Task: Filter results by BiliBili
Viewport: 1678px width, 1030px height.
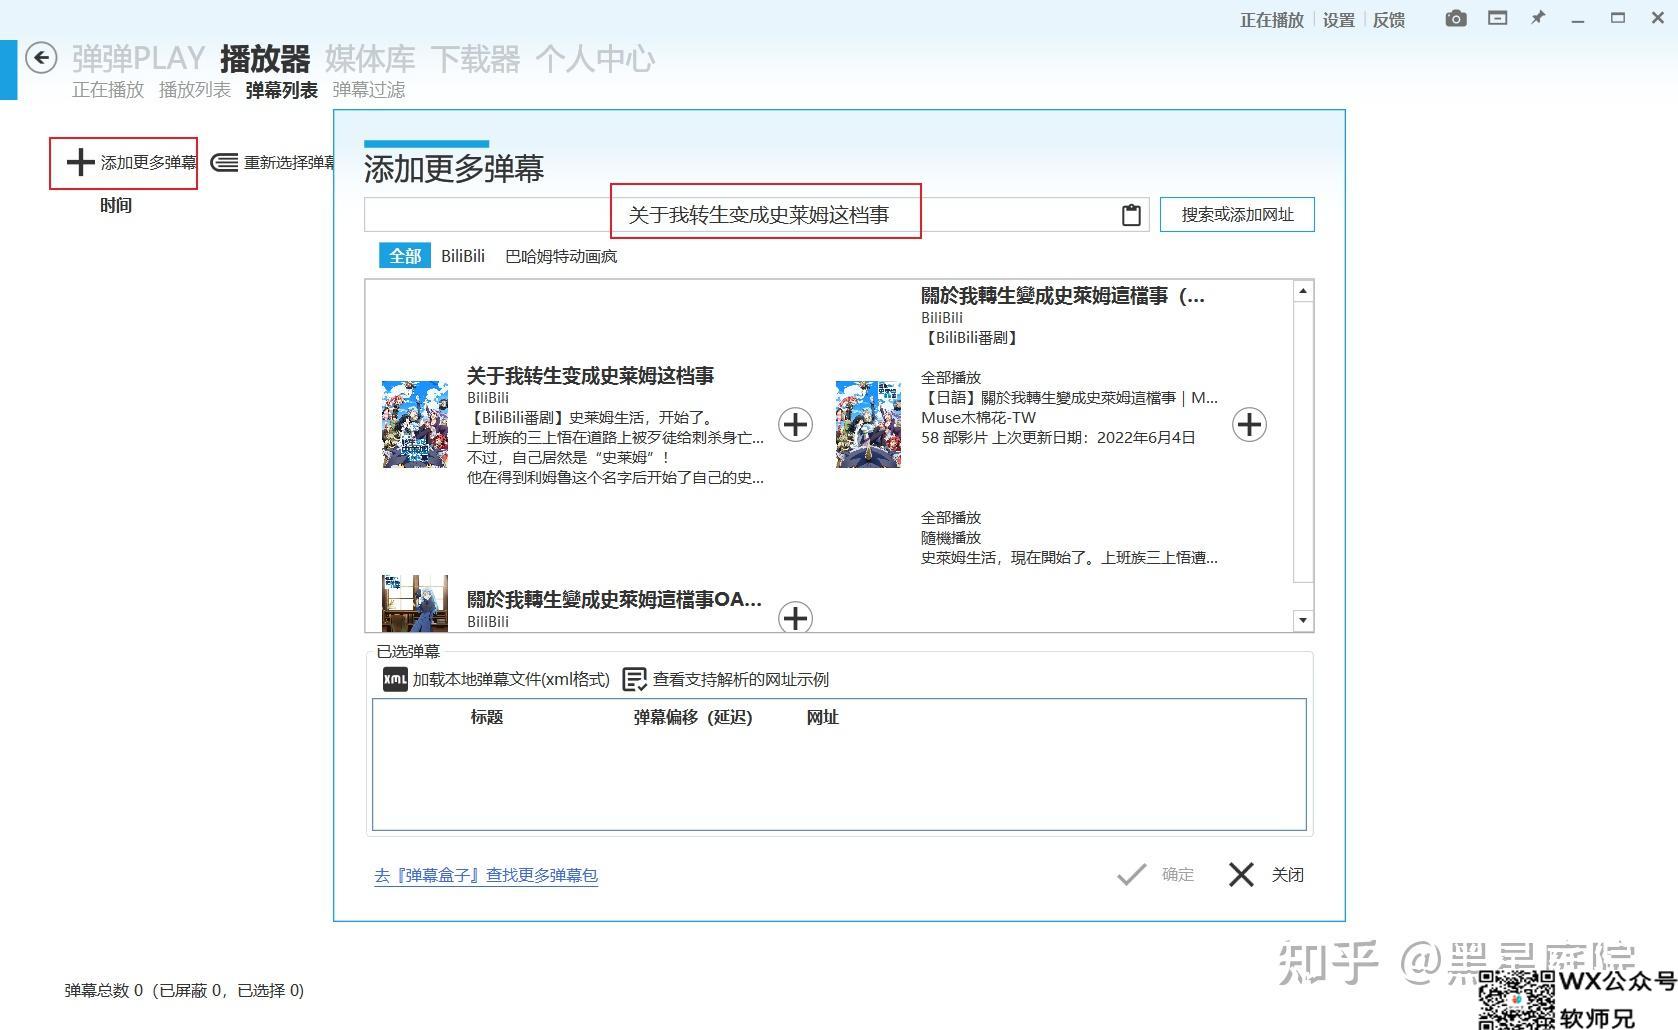Action: 463,256
